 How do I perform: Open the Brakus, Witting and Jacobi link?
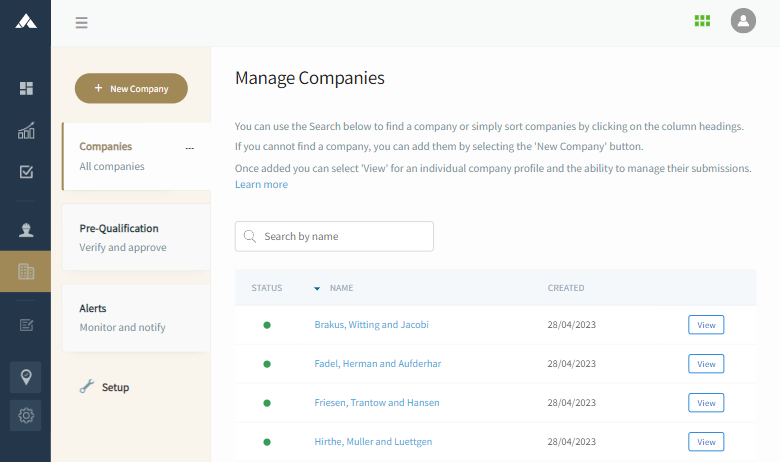click(372, 325)
